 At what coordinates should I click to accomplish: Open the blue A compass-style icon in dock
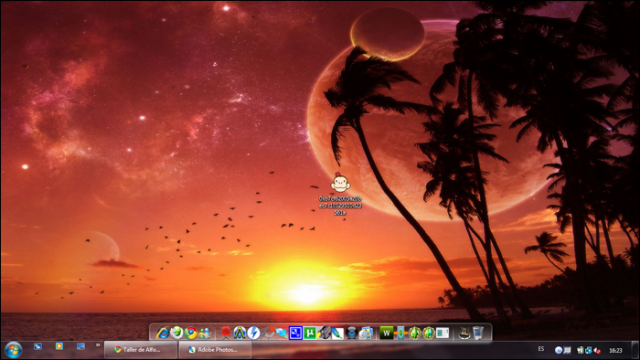(x=239, y=333)
